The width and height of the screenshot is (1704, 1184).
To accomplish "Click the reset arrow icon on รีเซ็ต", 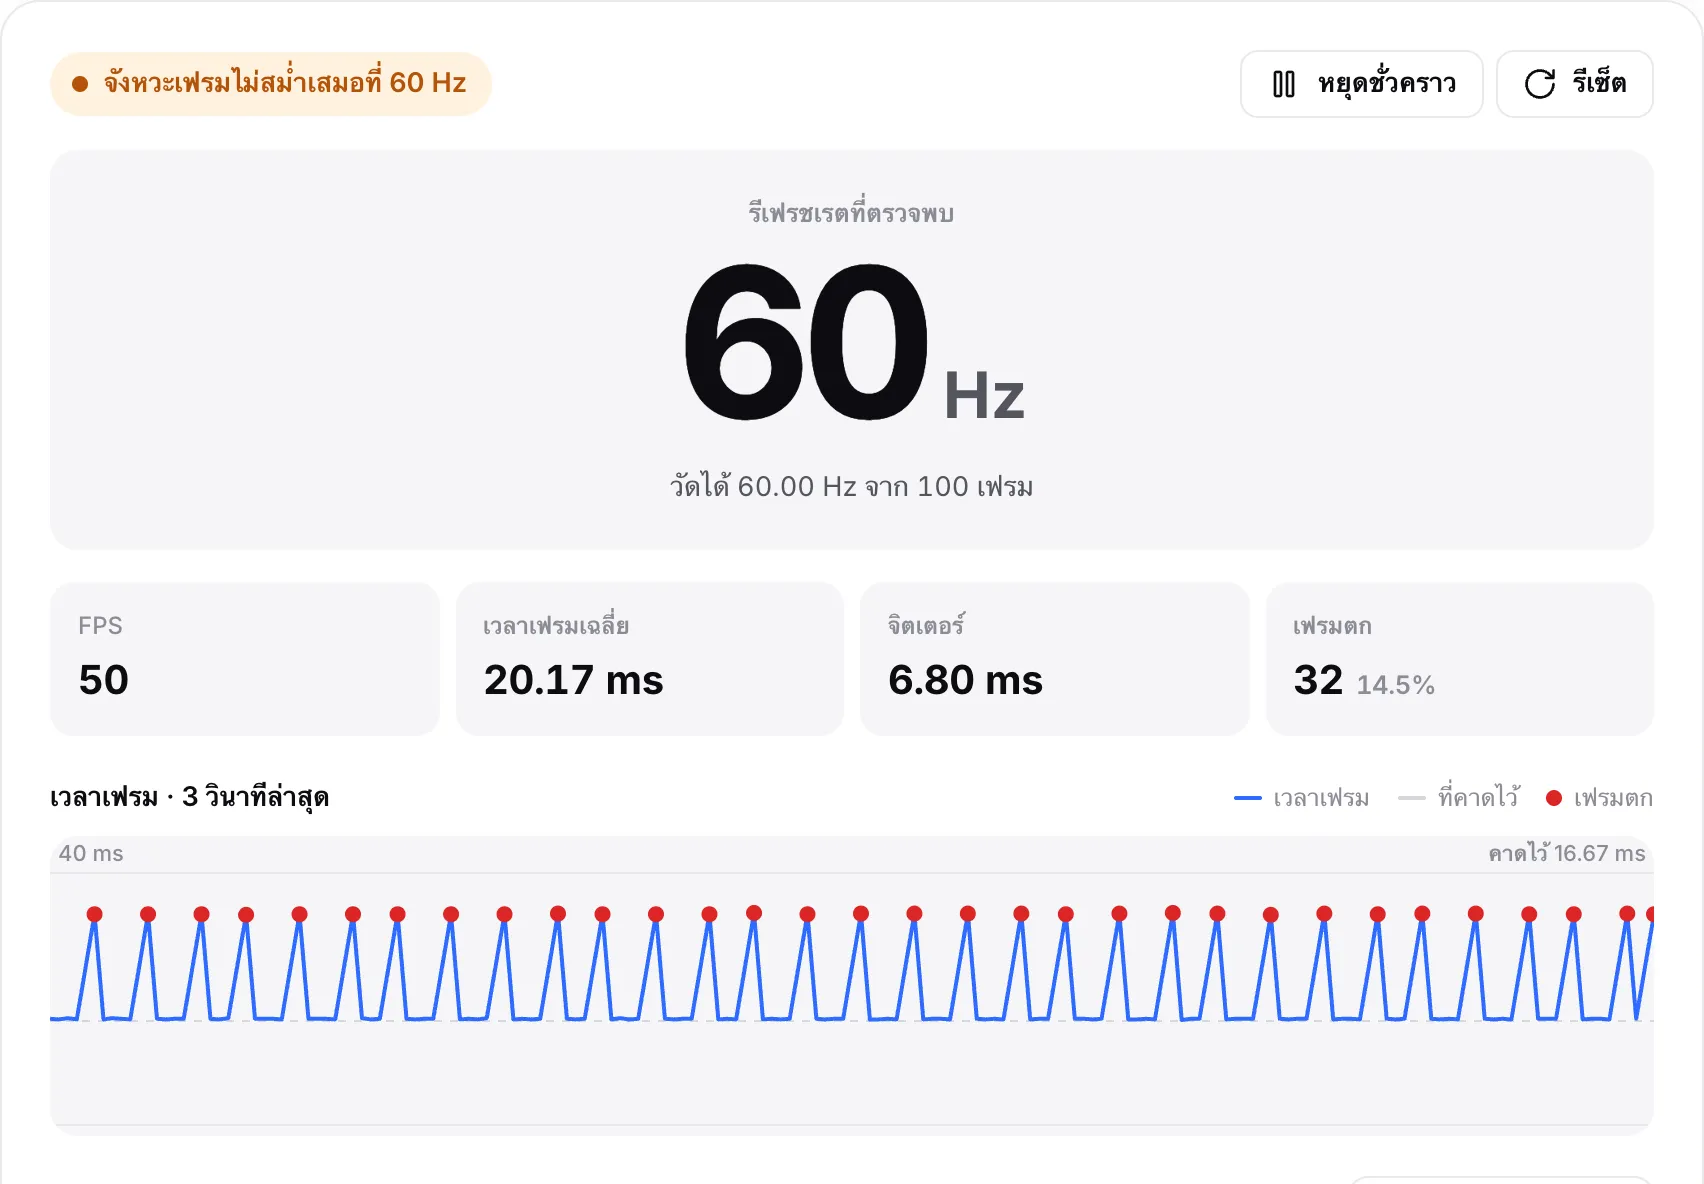I will [x=1540, y=84].
